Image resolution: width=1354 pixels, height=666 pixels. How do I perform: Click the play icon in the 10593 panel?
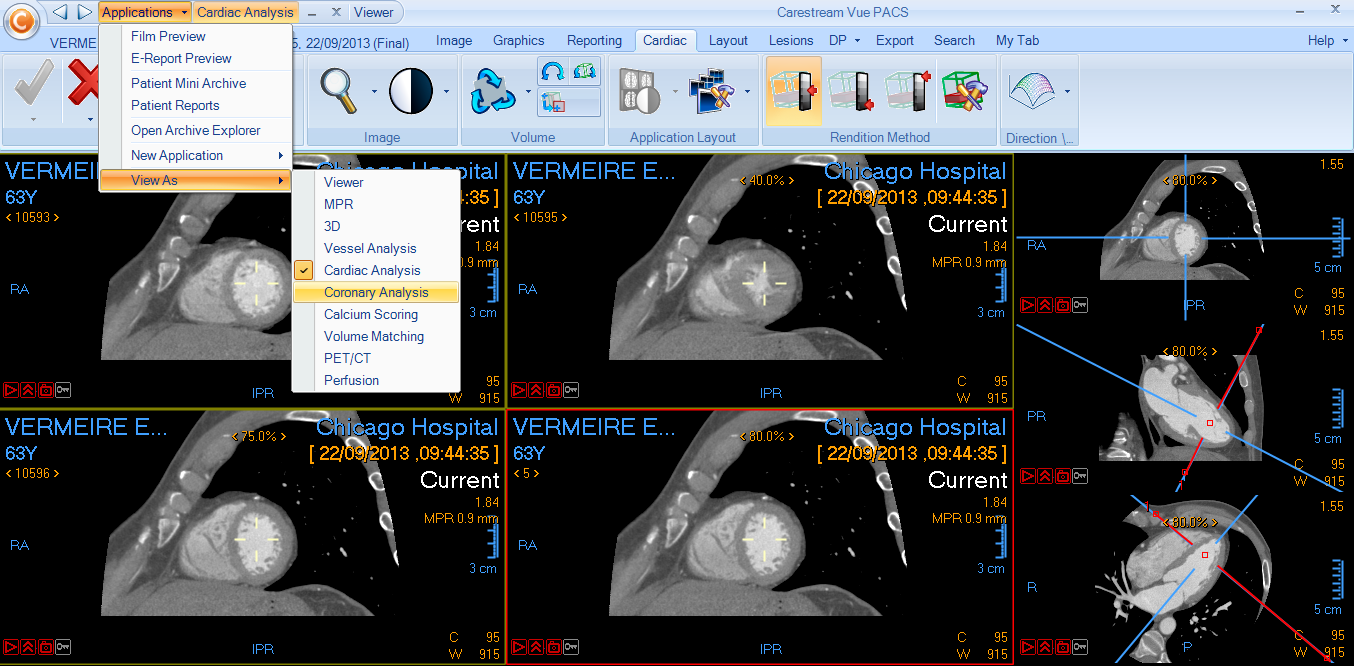tap(11, 390)
